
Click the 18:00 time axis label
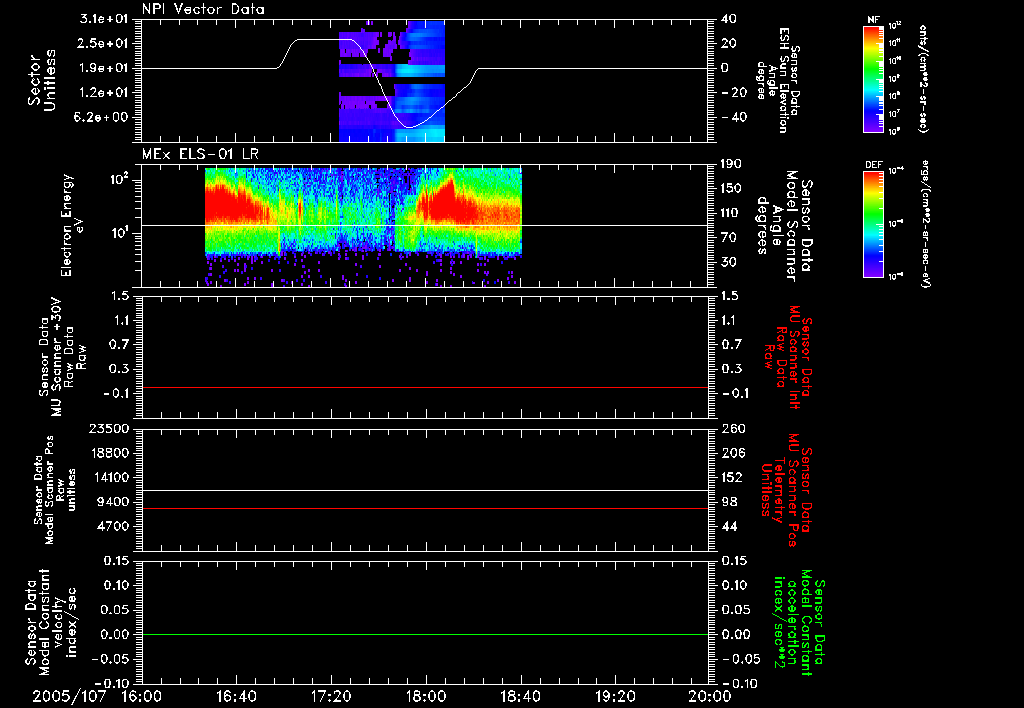tap(426, 697)
